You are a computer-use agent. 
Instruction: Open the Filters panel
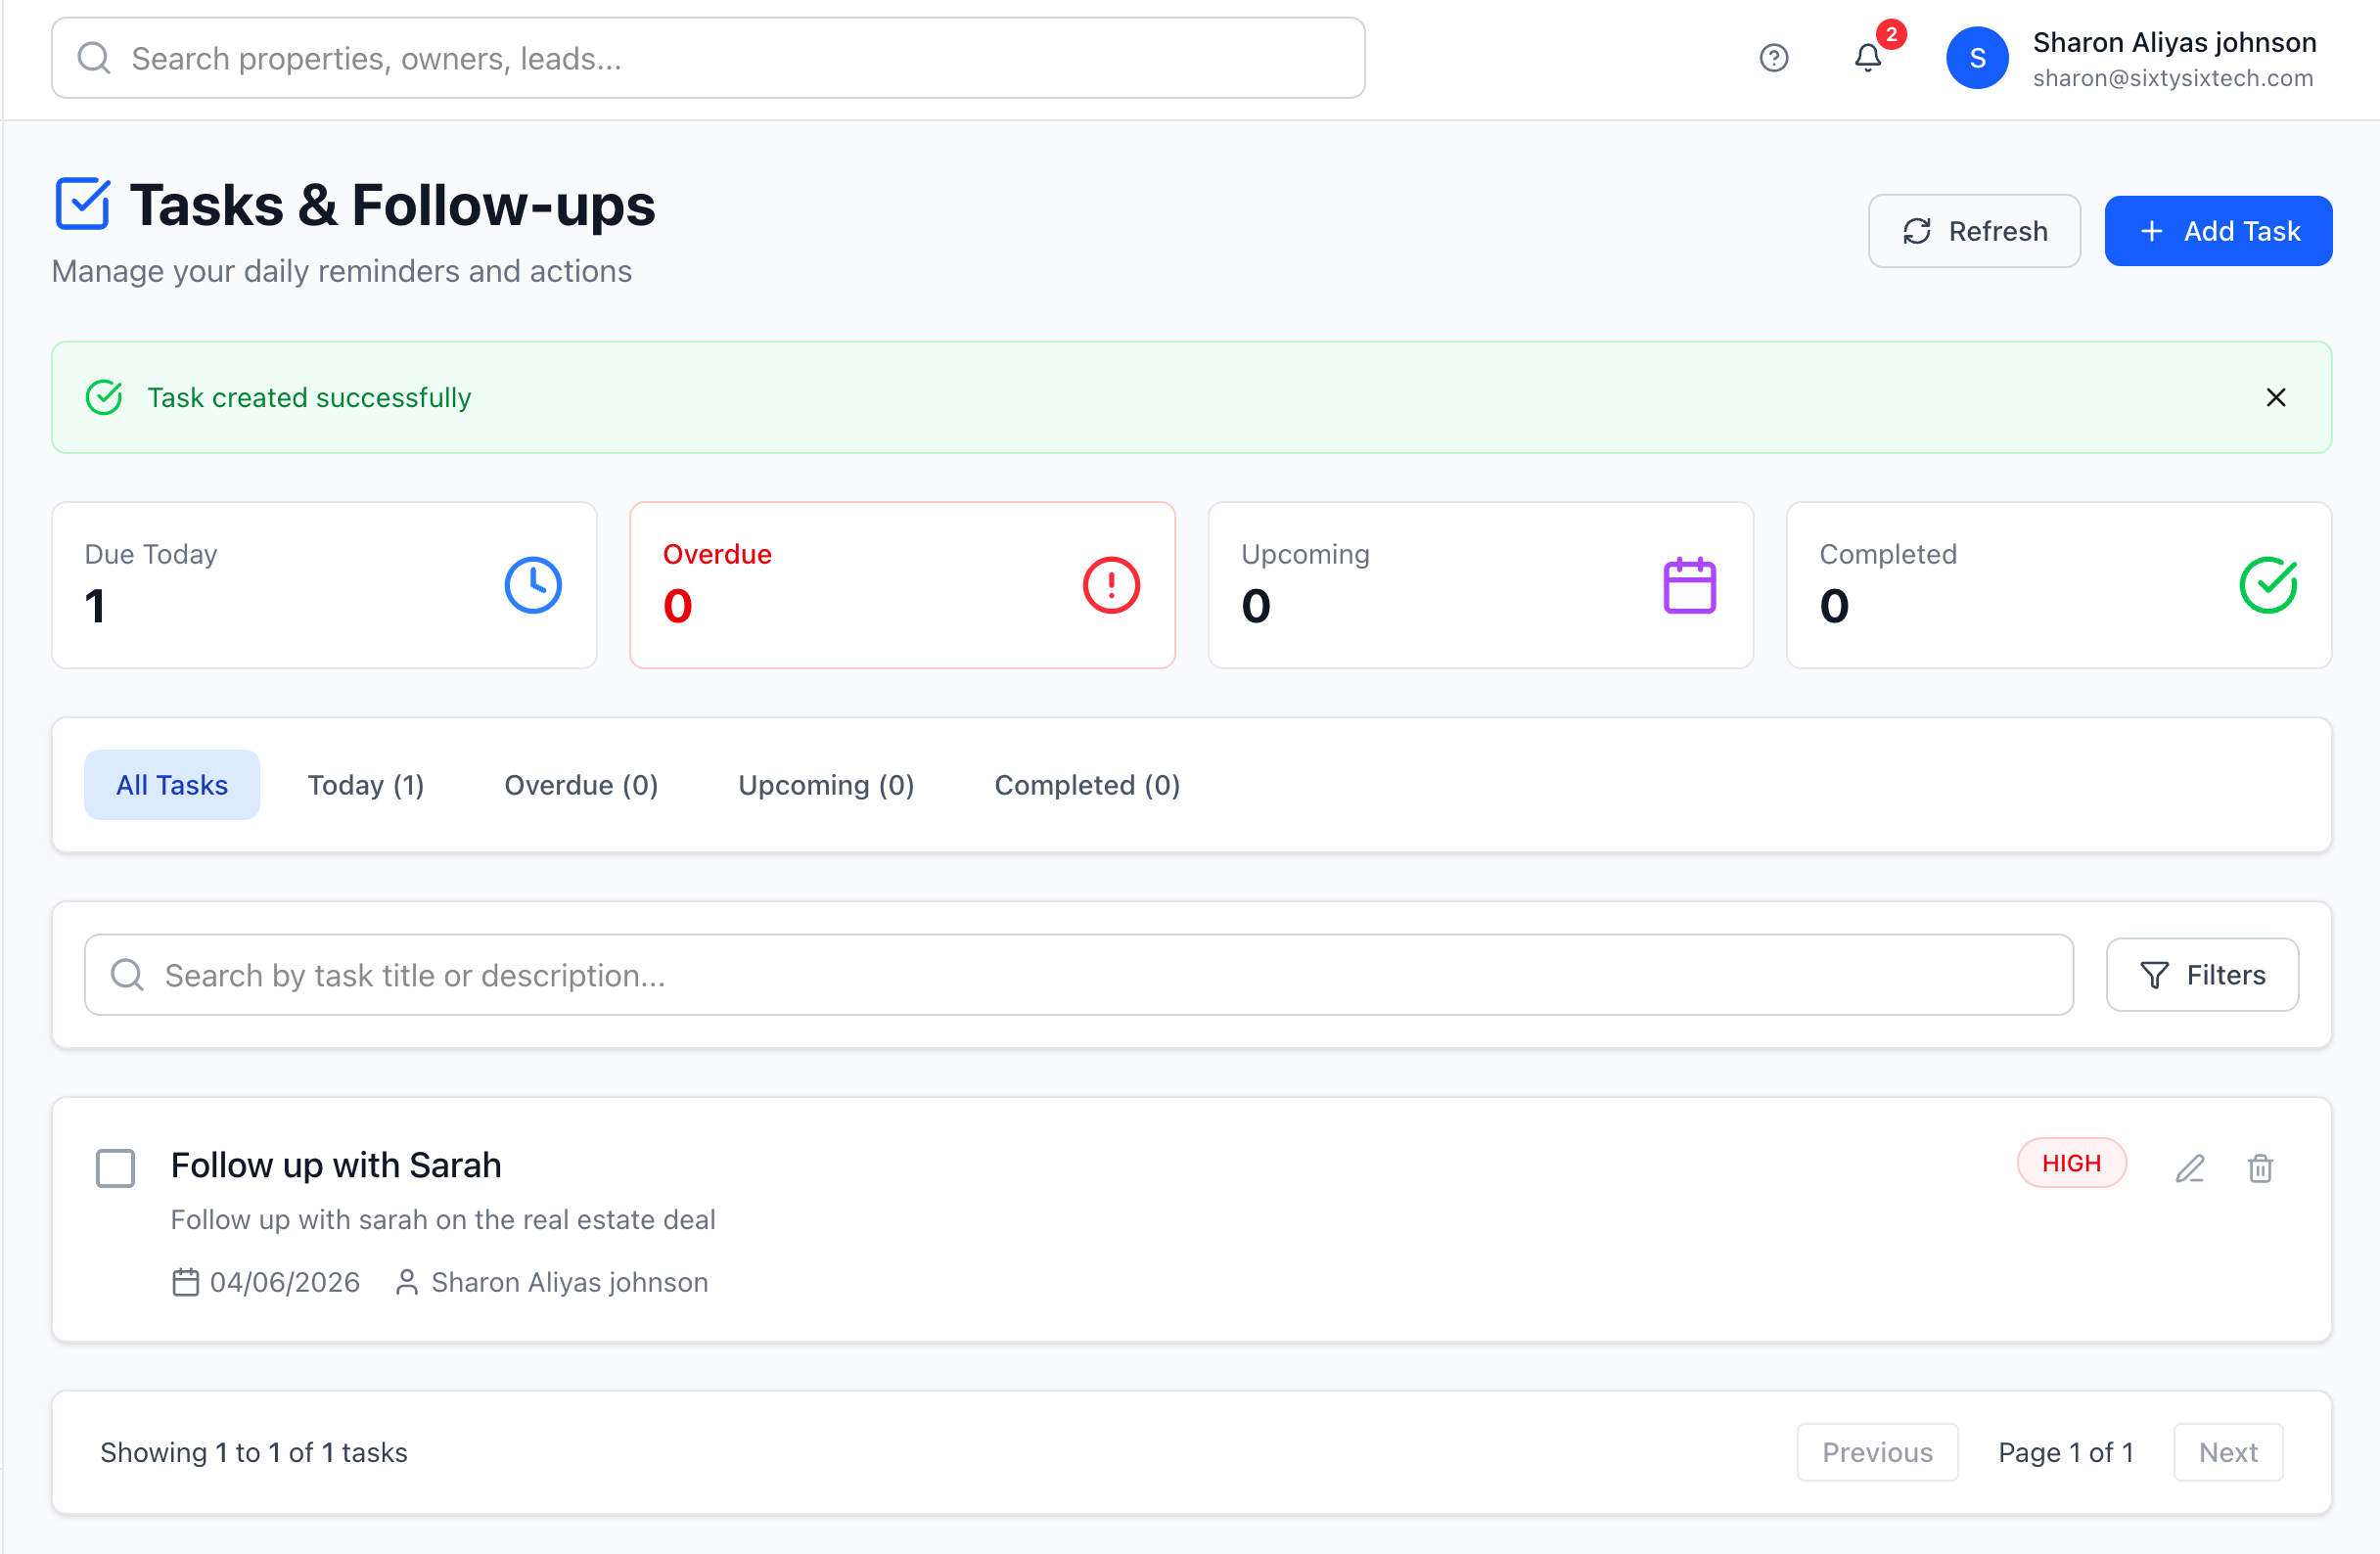(2201, 974)
